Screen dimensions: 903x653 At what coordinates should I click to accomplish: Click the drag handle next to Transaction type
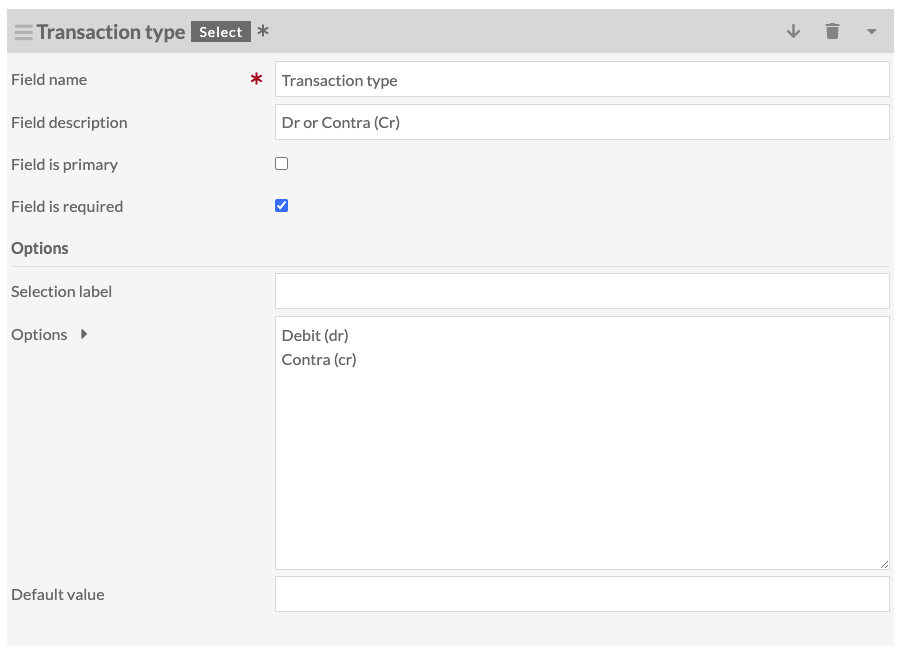[x=22, y=31]
